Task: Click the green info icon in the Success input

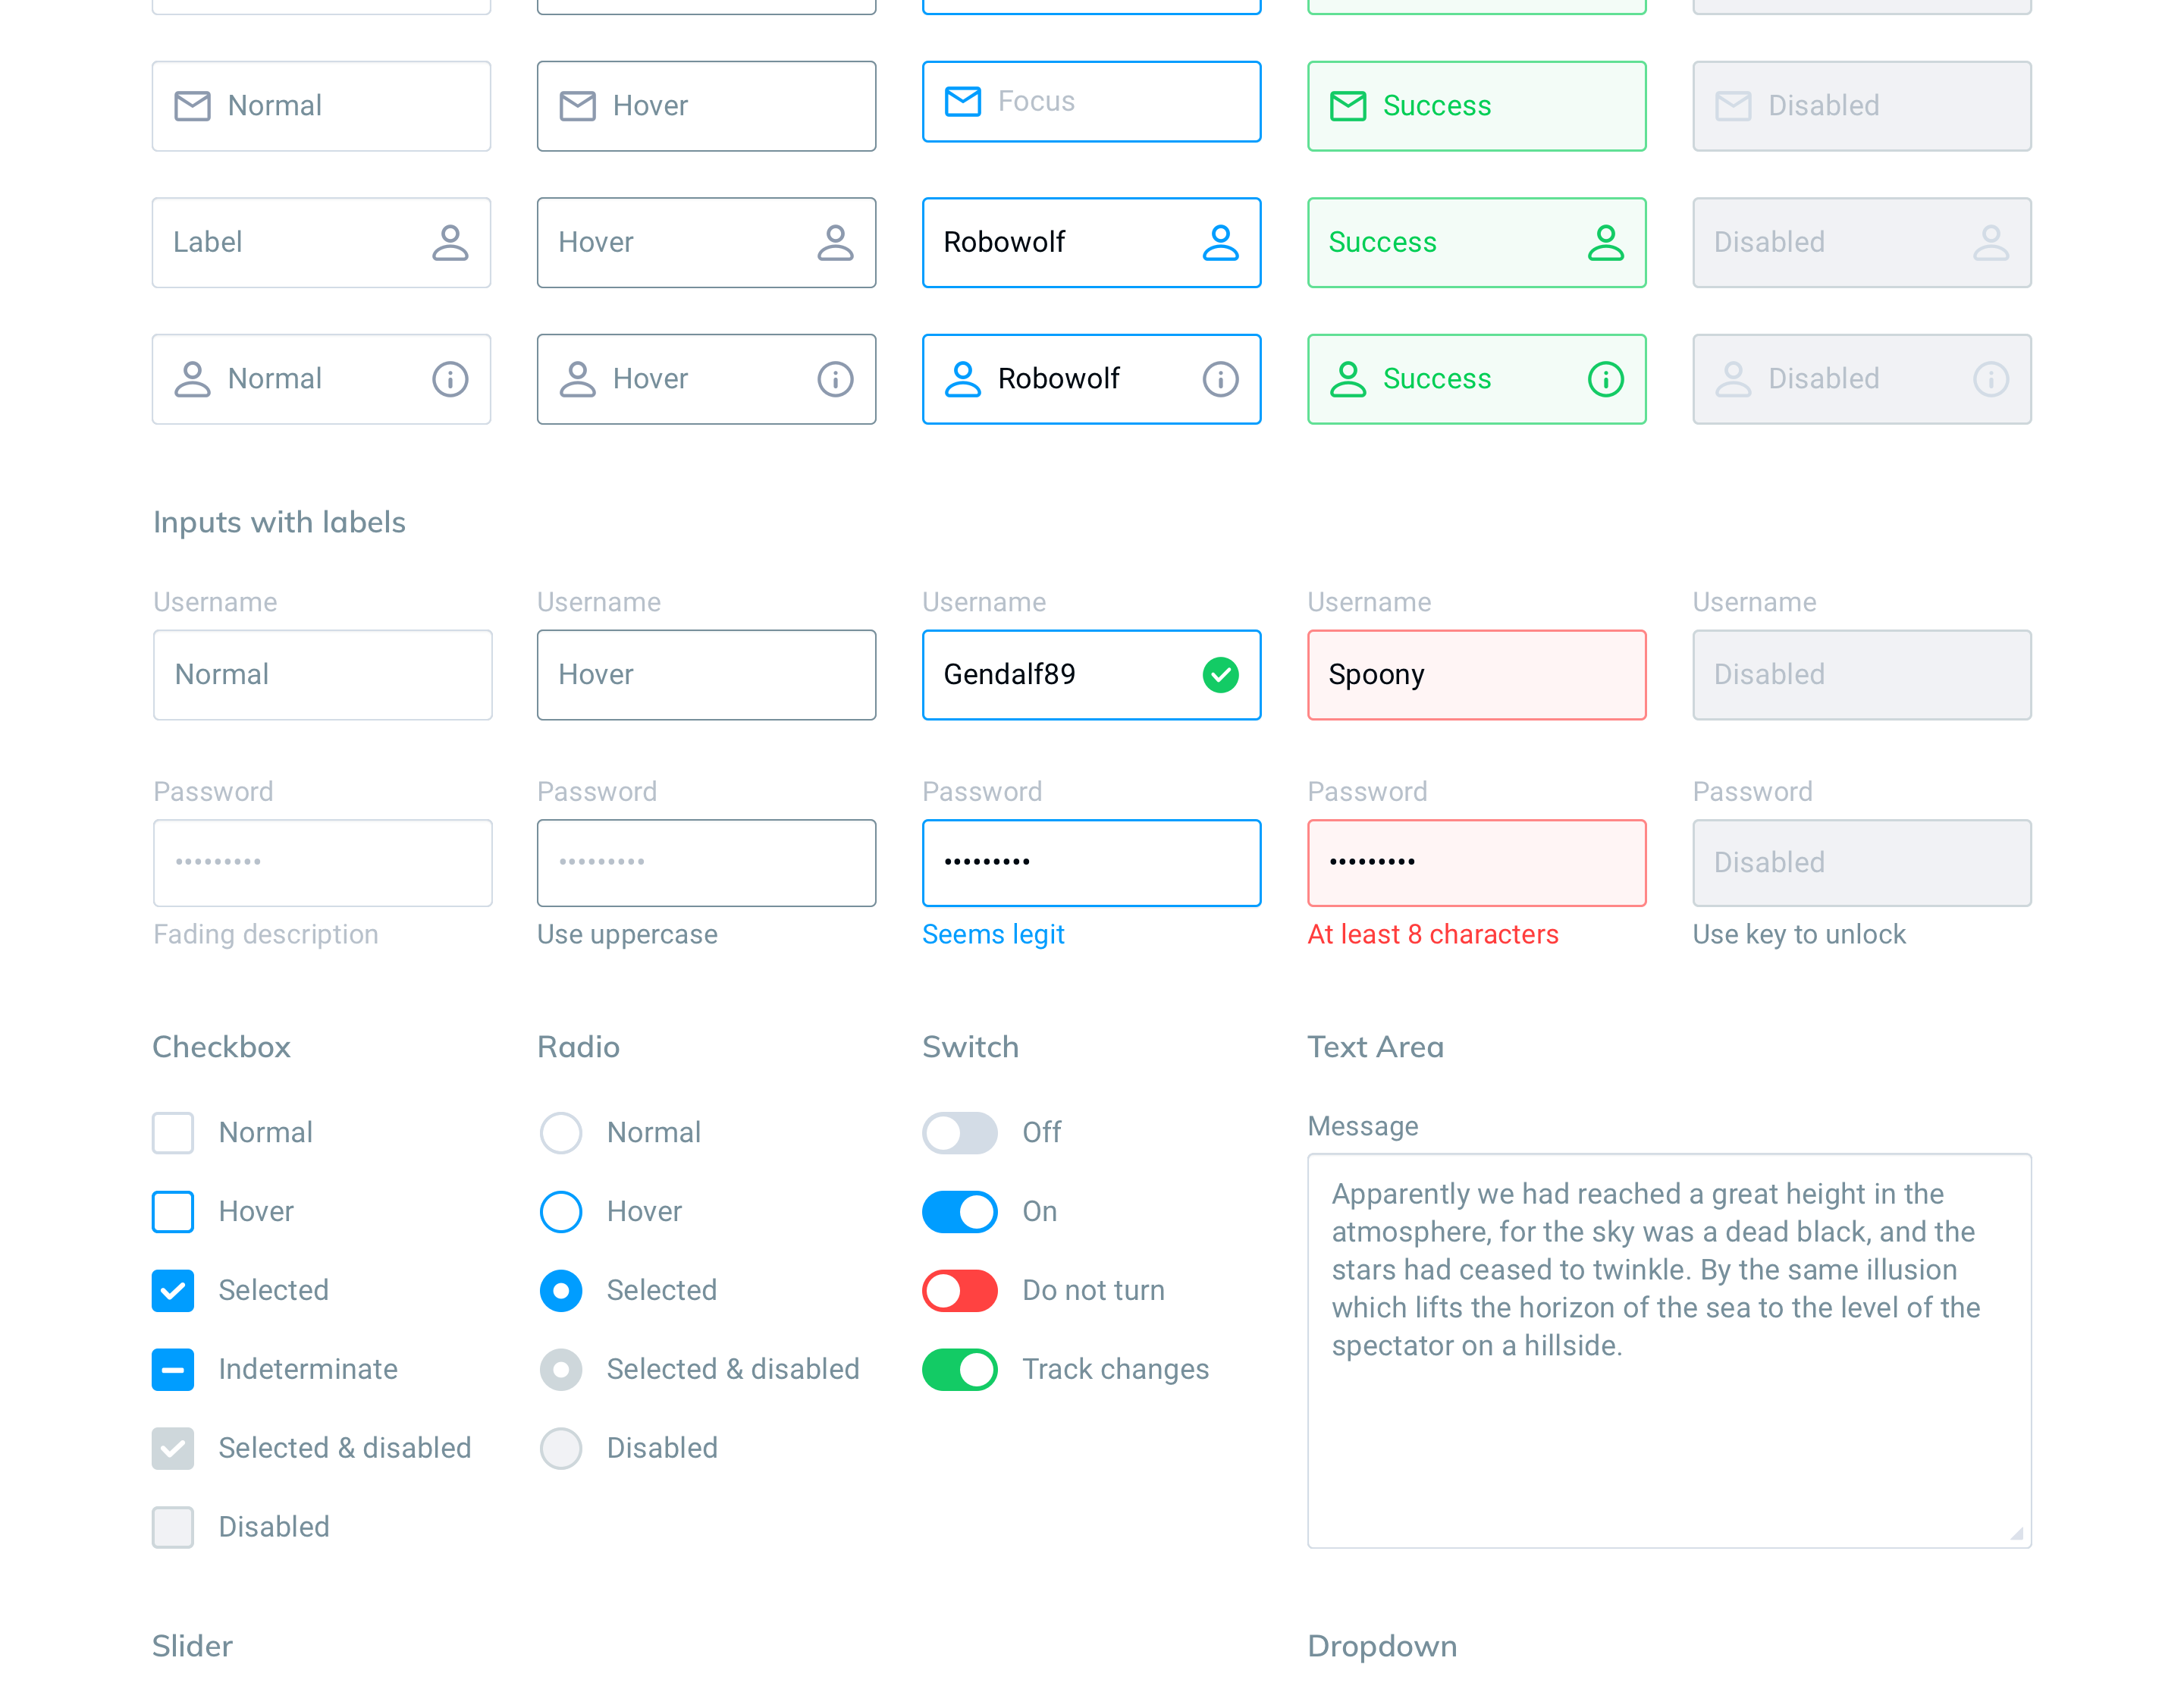Action: 1605,379
